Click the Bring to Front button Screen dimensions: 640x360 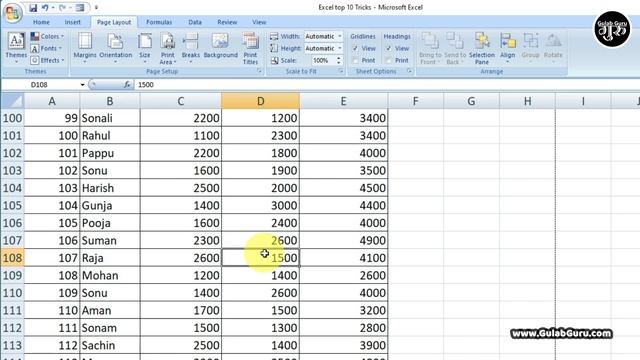pos(430,48)
